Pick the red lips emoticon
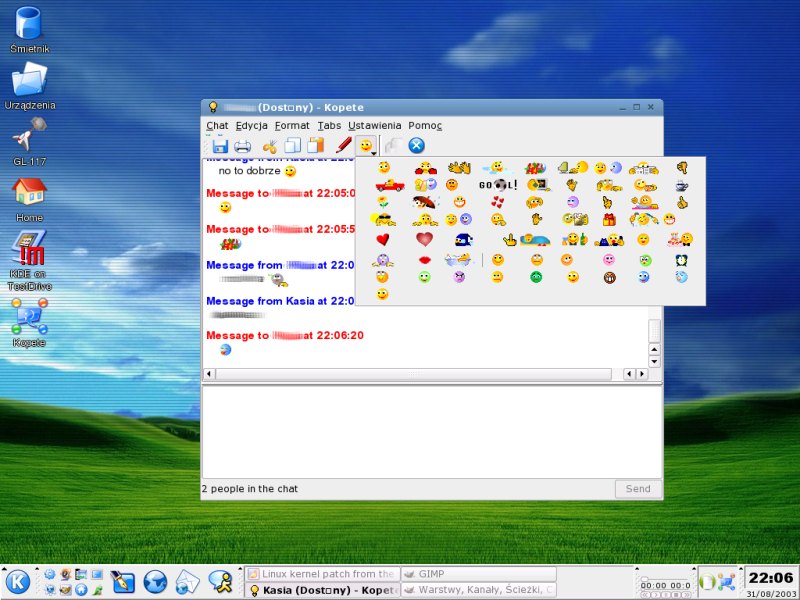Screen dimensions: 800x600 [424, 260]
